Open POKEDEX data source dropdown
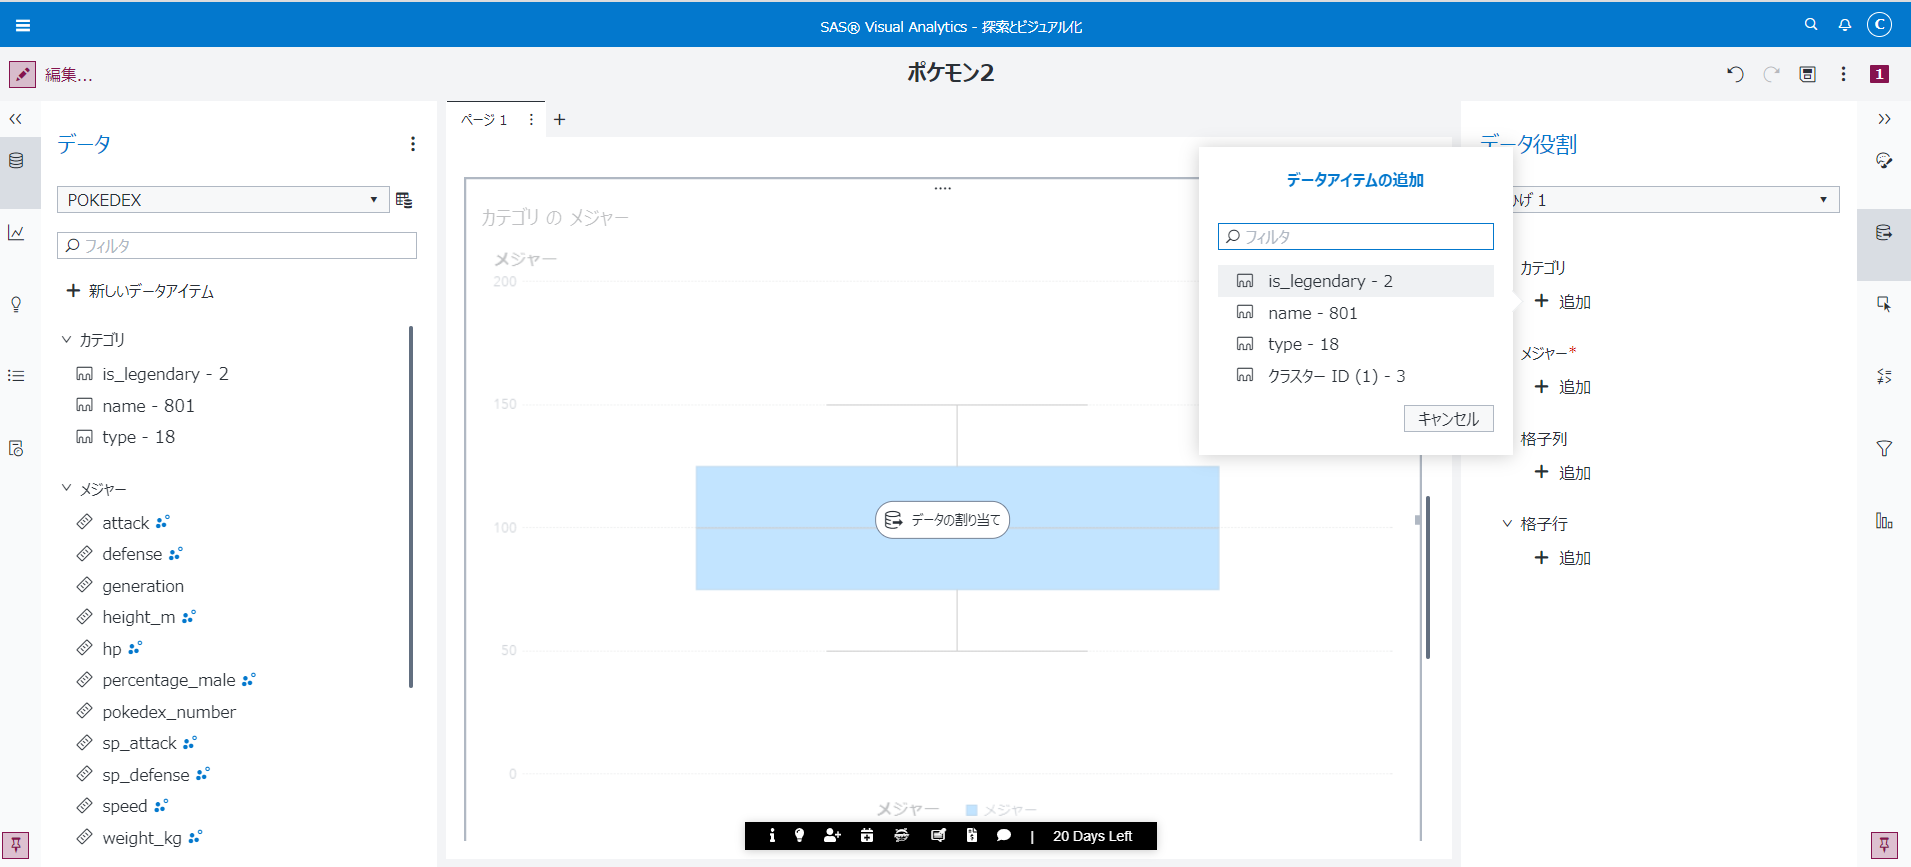The height and width of the screenshot is (867, 1911). pos(222,200)
